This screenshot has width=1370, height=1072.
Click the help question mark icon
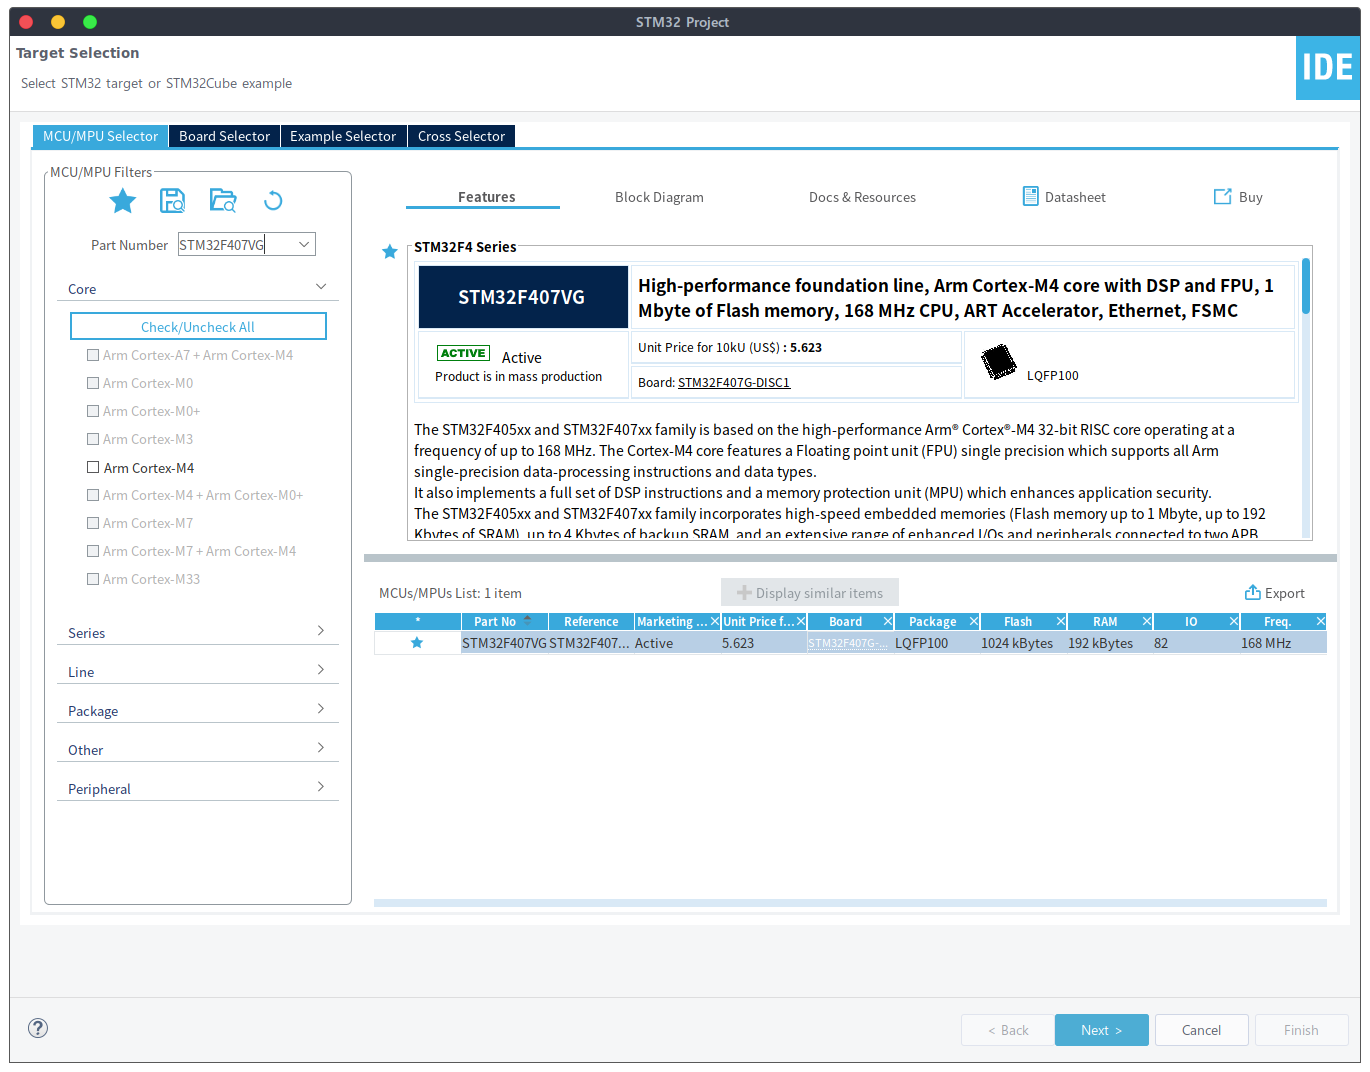pos(38,1028)
